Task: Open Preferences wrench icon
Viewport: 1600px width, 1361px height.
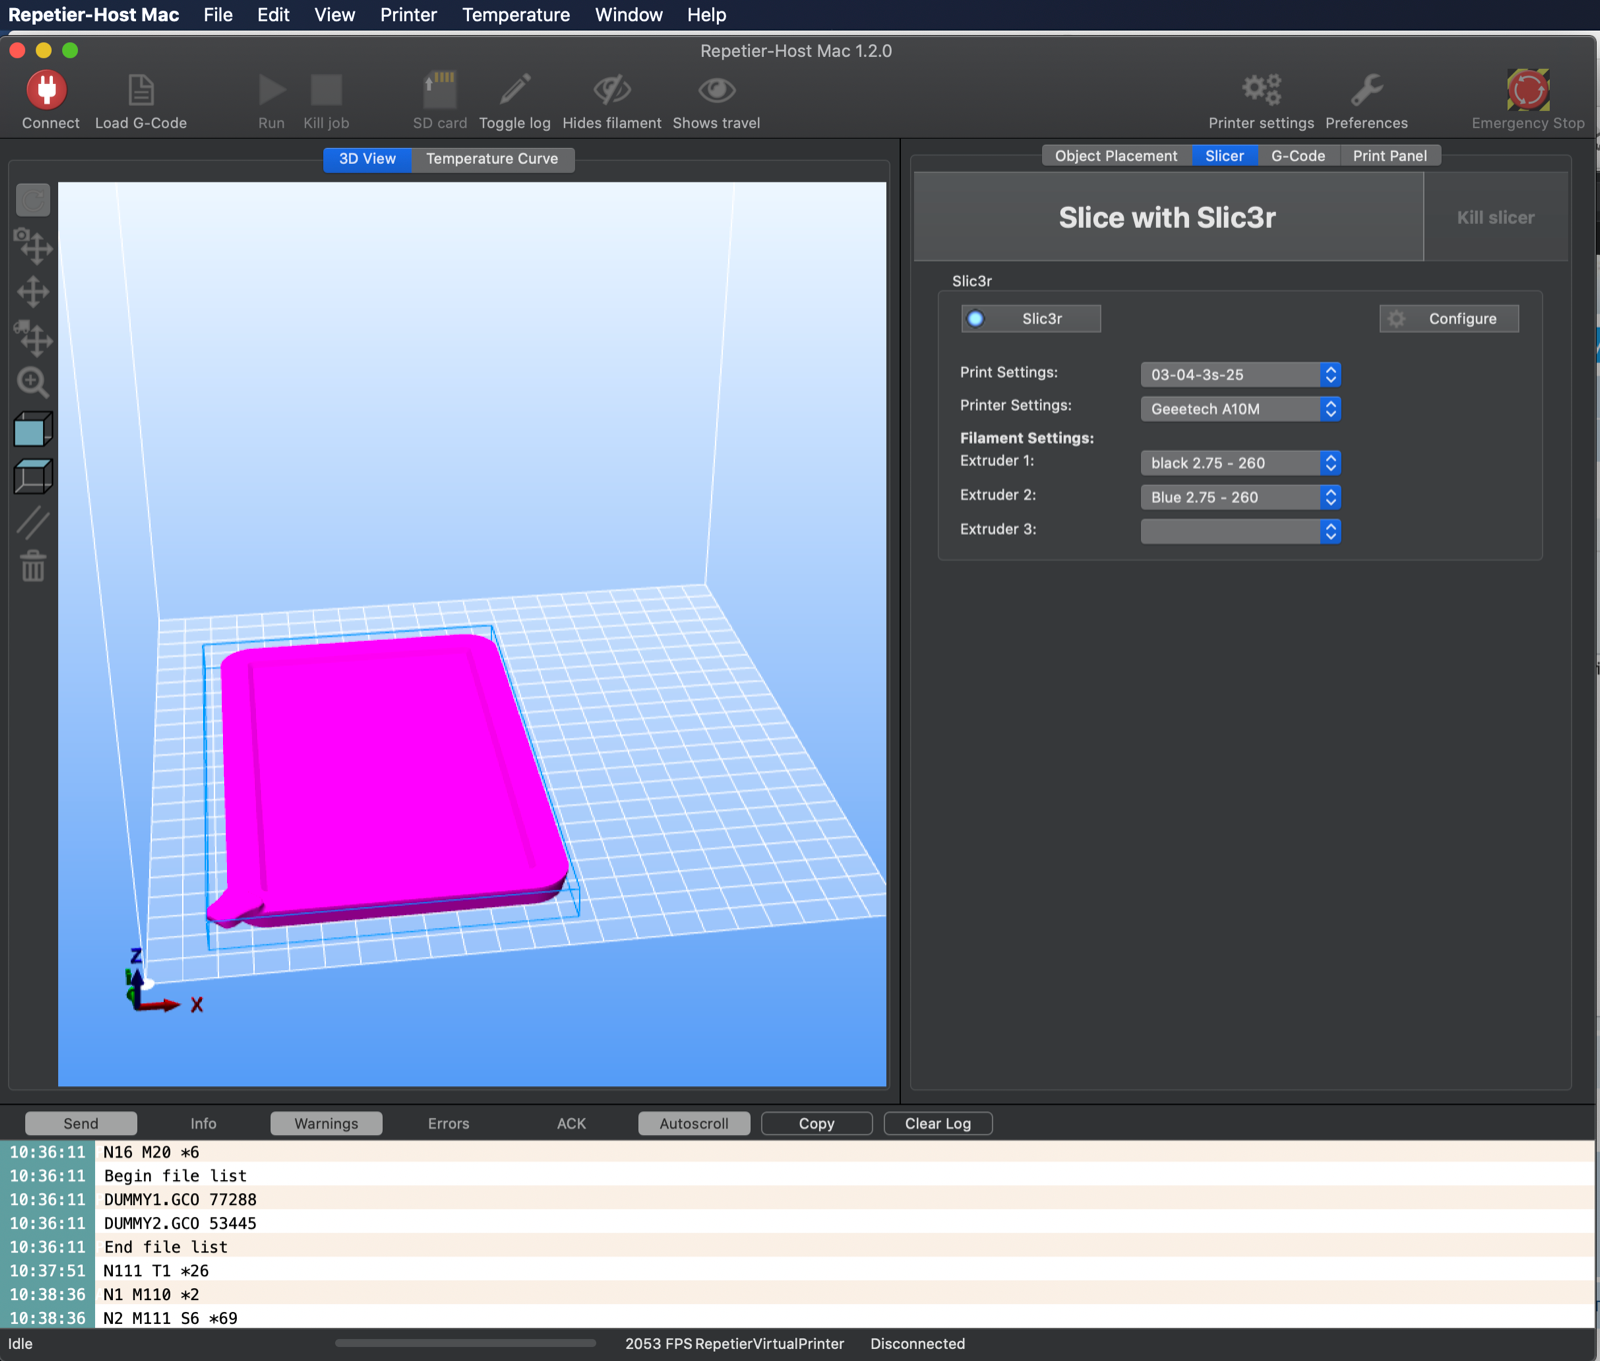Action: (x=1366, y=91)
